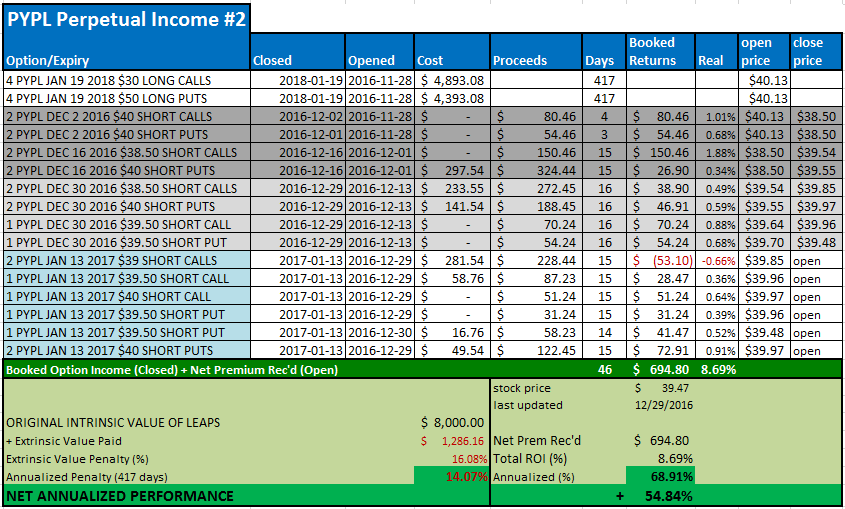
Task: Click the 'stock price' label
Action: pos(522,388)
